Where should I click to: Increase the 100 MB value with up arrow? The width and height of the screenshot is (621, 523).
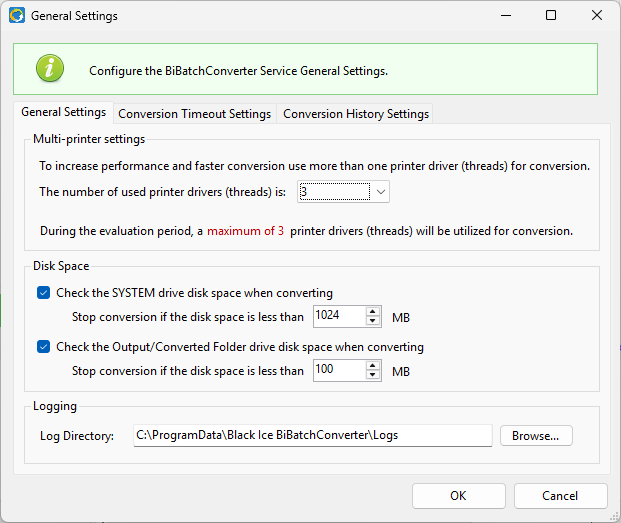tap(373, 365)
